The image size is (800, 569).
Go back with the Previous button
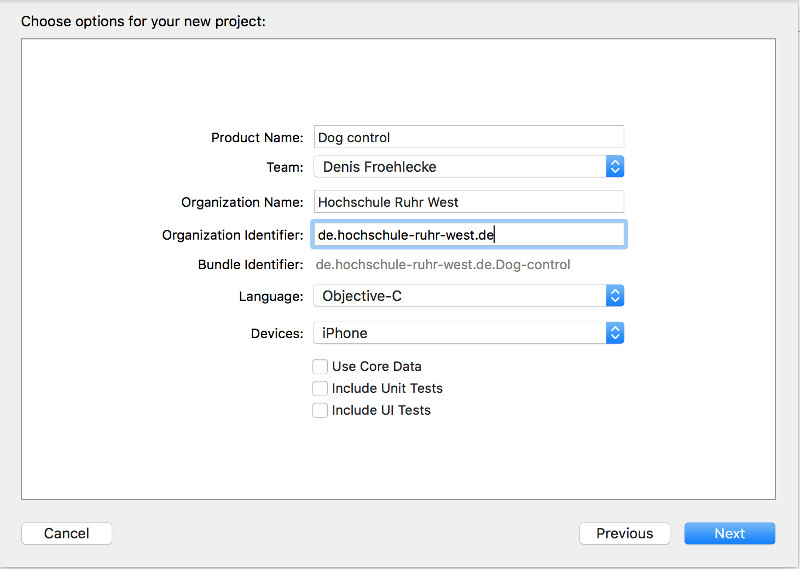point(625,533)
